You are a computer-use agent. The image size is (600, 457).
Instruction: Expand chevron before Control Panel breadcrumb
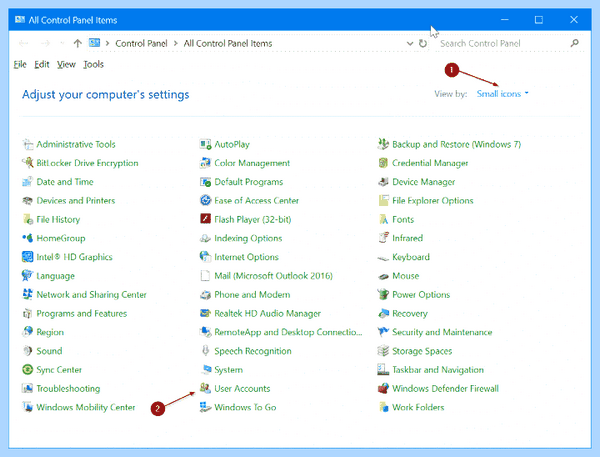pos(108,44)
